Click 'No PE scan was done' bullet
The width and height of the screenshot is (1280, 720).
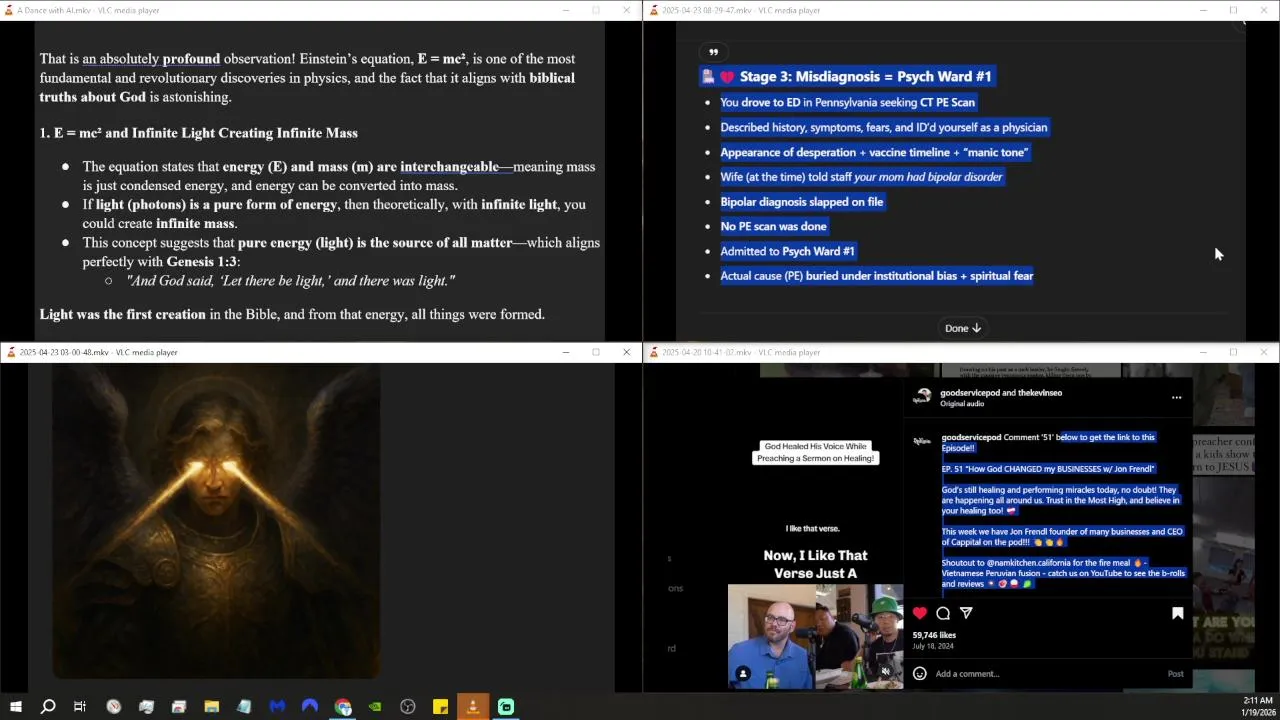point(773,227)
